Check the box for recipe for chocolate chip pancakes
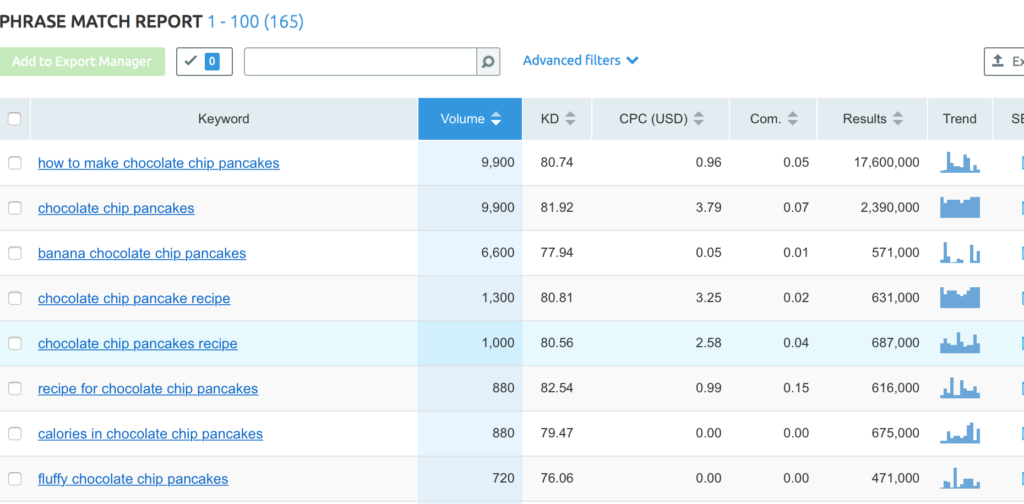Screen dimensions: 1024x504 [x=14, y=388]
